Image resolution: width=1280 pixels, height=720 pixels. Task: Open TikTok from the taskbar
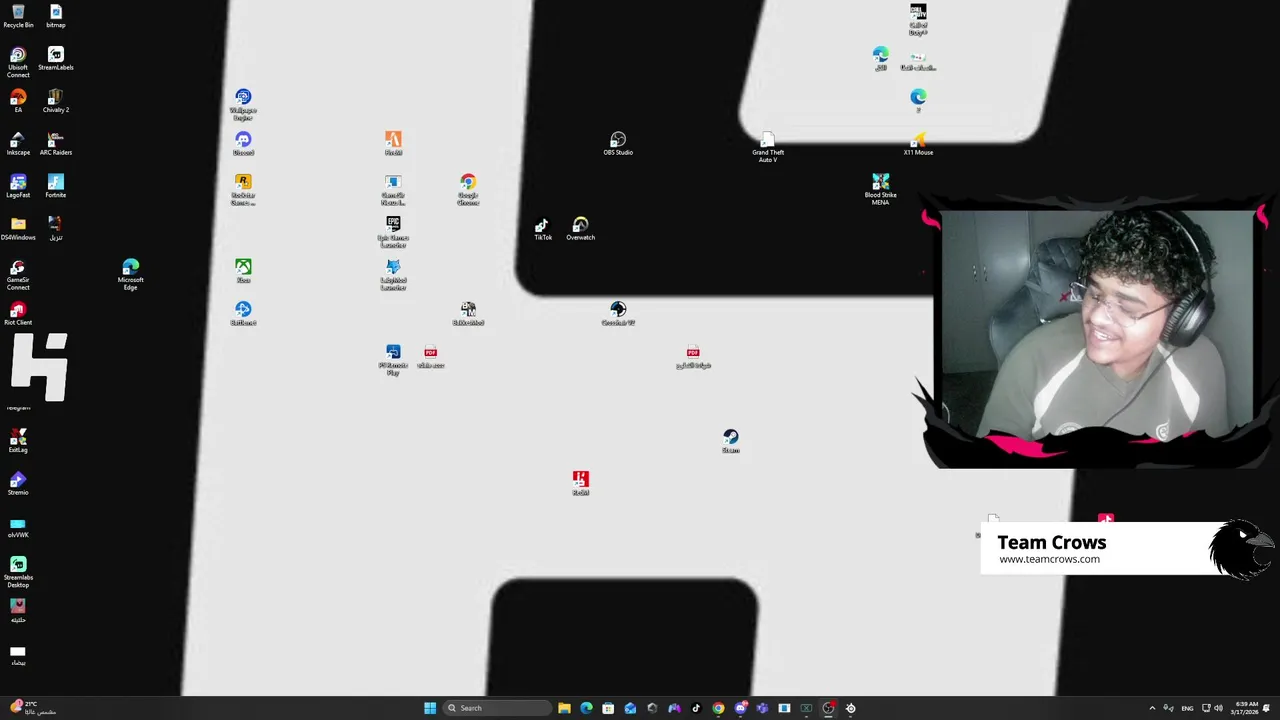[x=696, y=708]
